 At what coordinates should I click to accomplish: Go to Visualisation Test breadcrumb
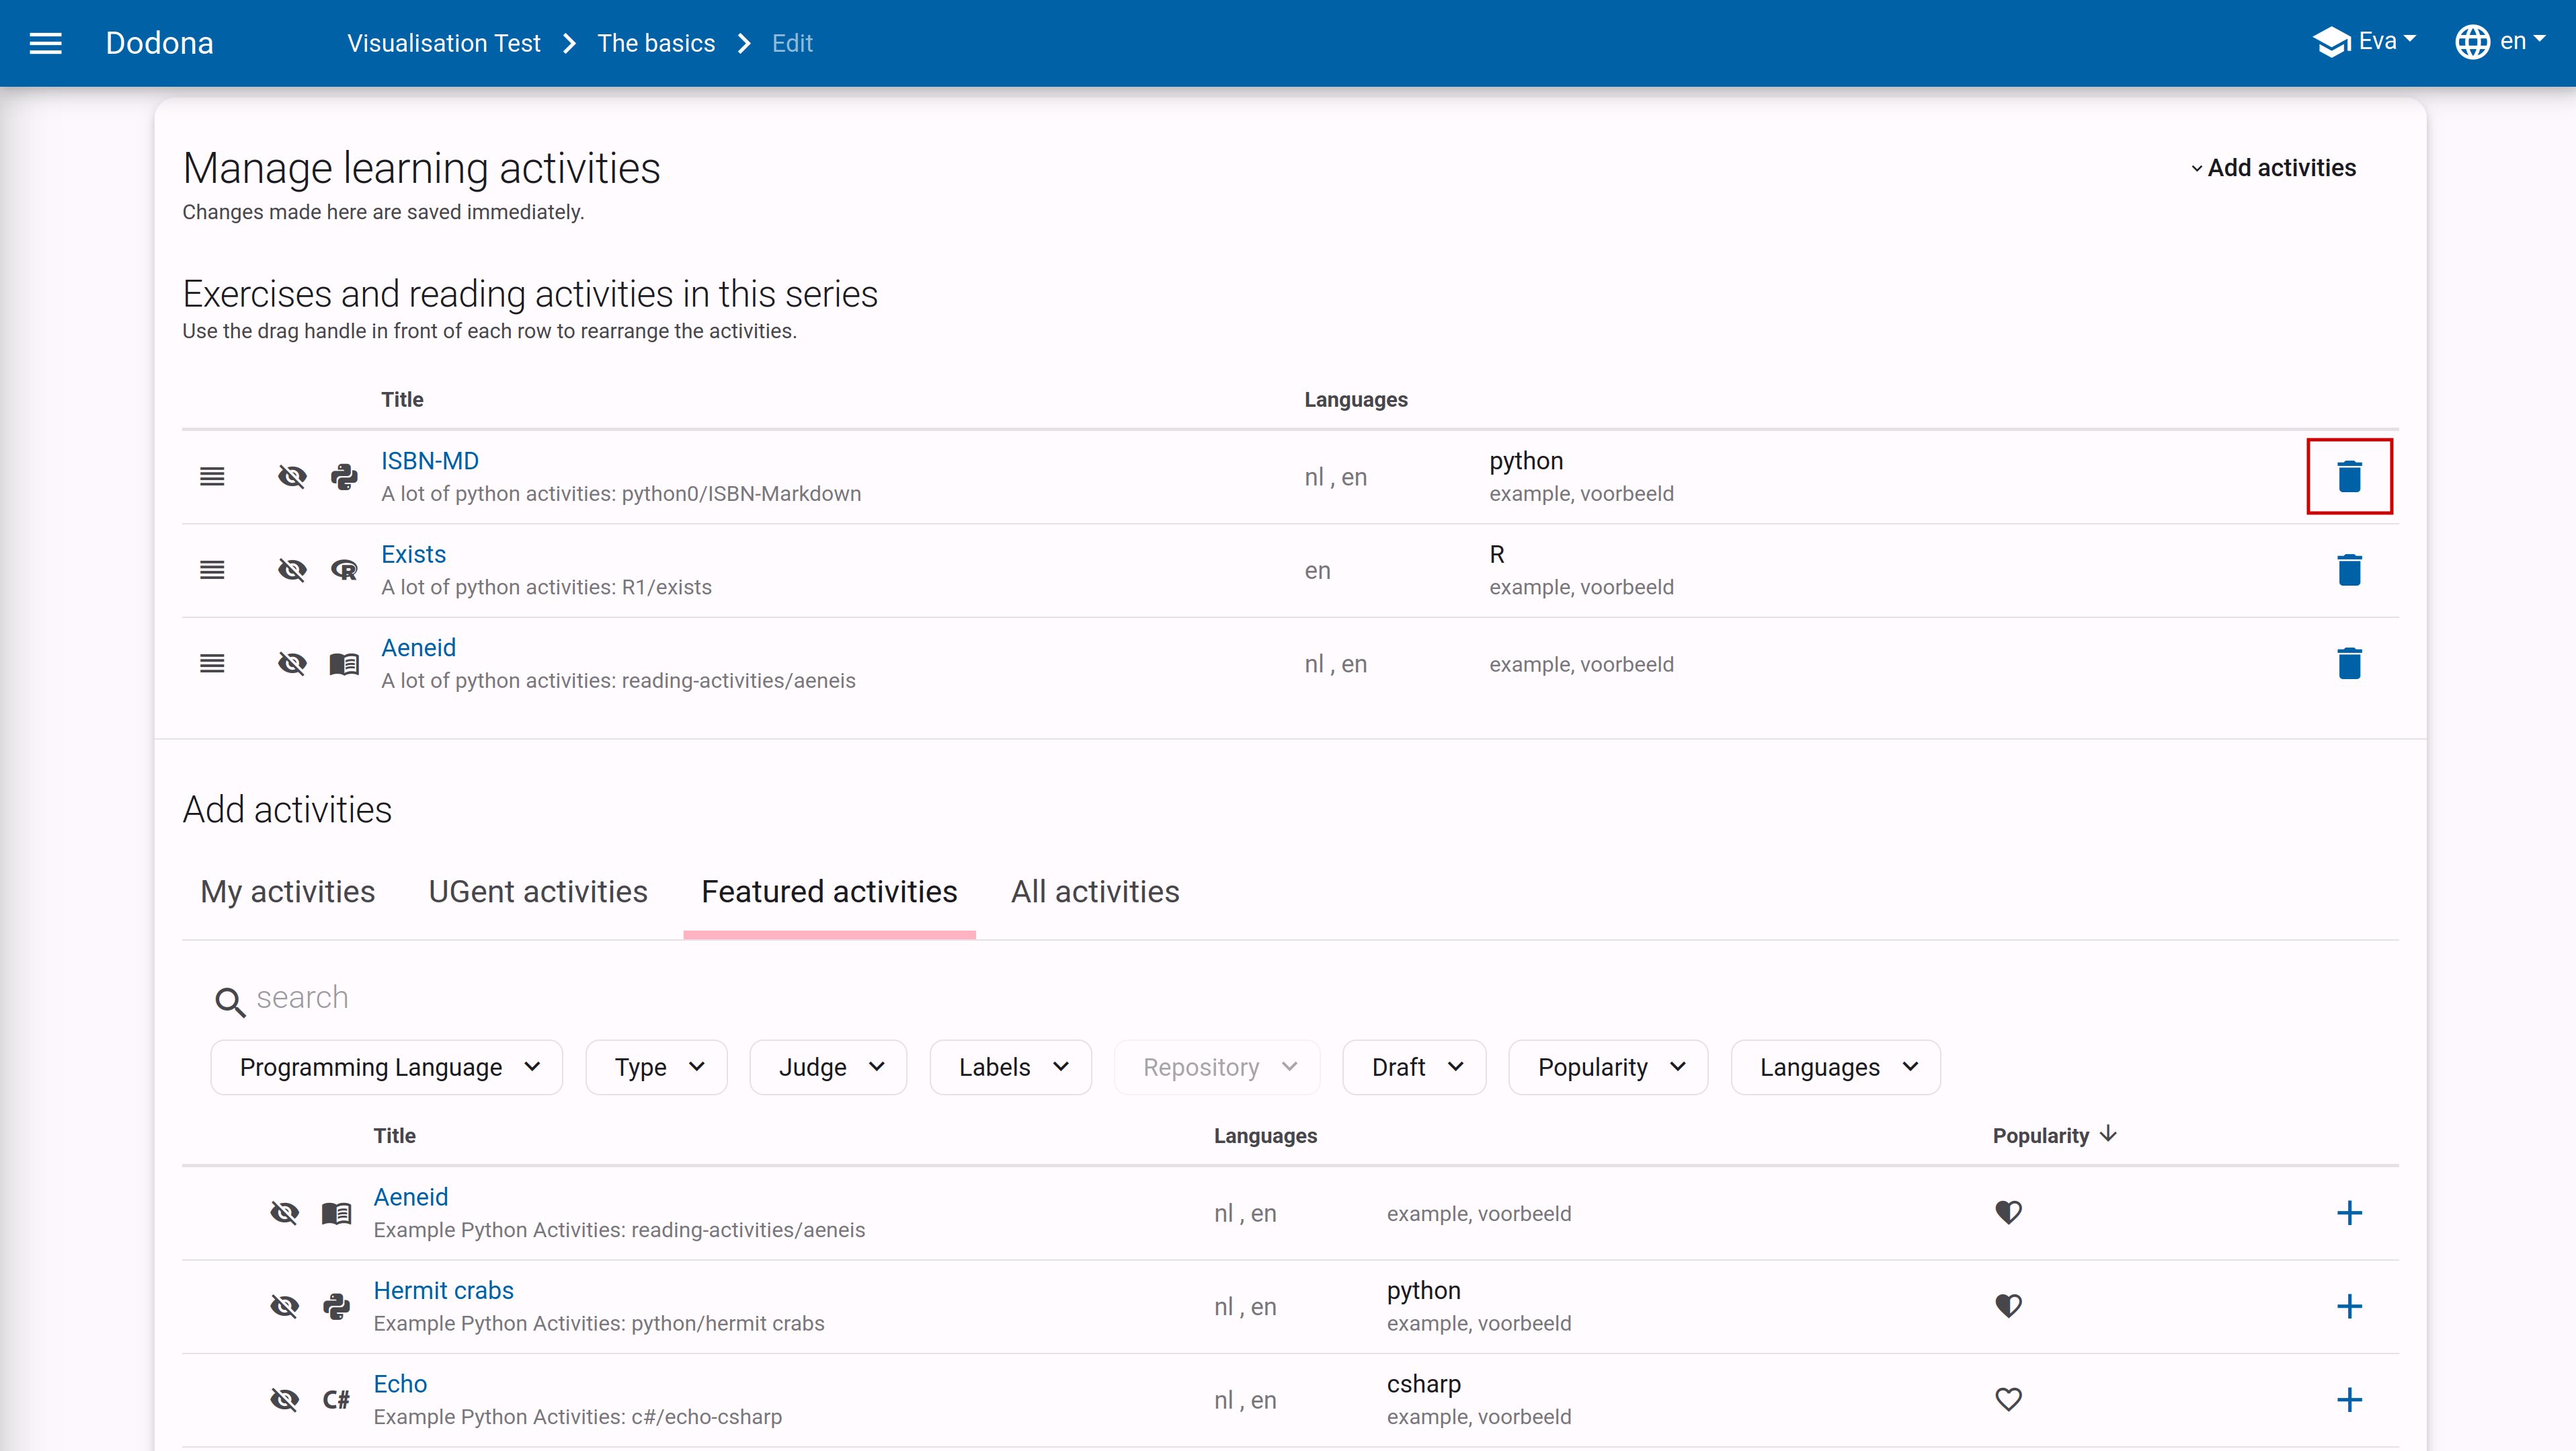(x=444, y=43)
